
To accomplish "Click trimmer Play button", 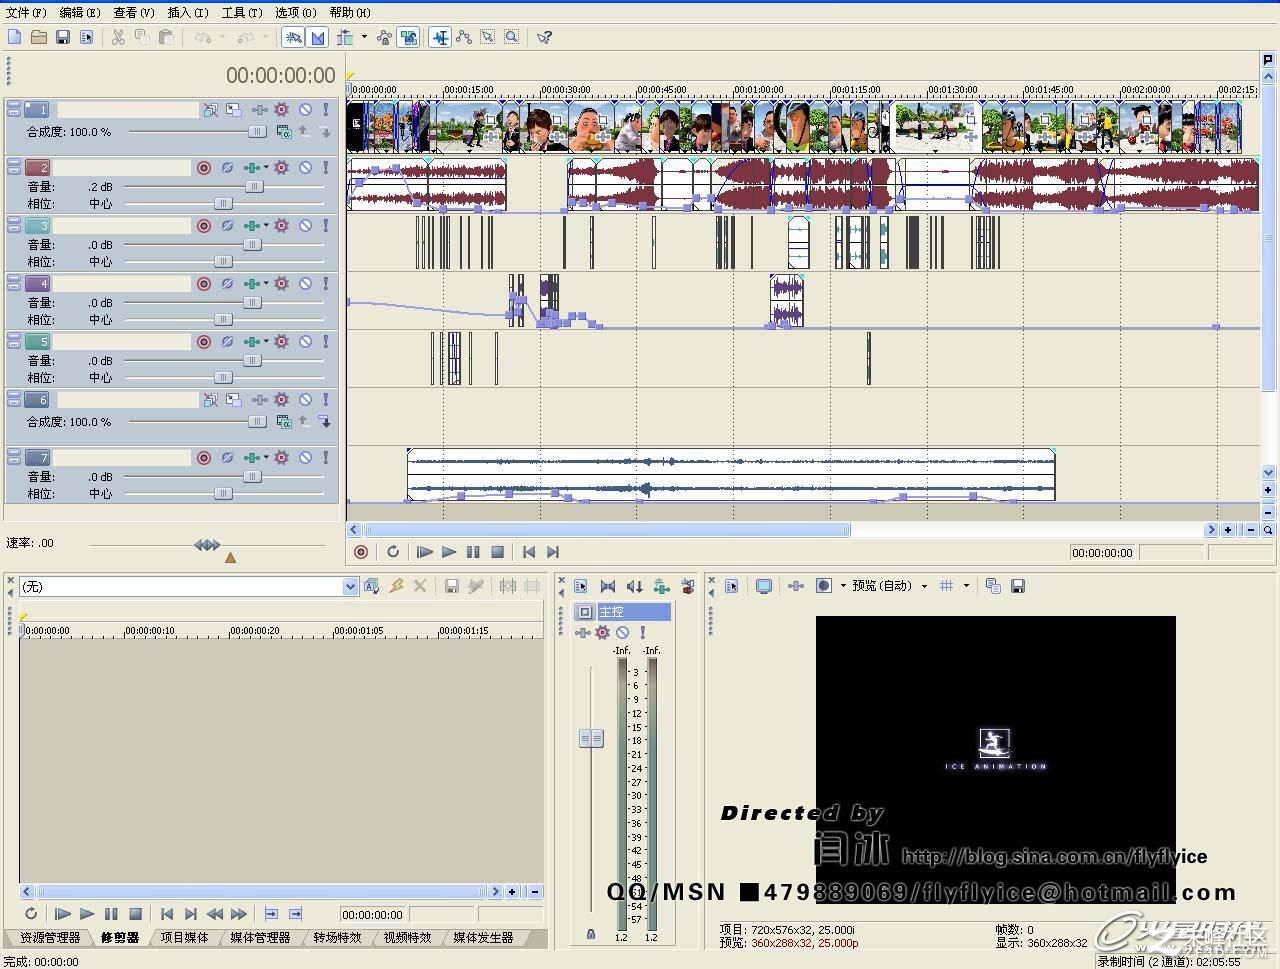I will click(87, 914).
